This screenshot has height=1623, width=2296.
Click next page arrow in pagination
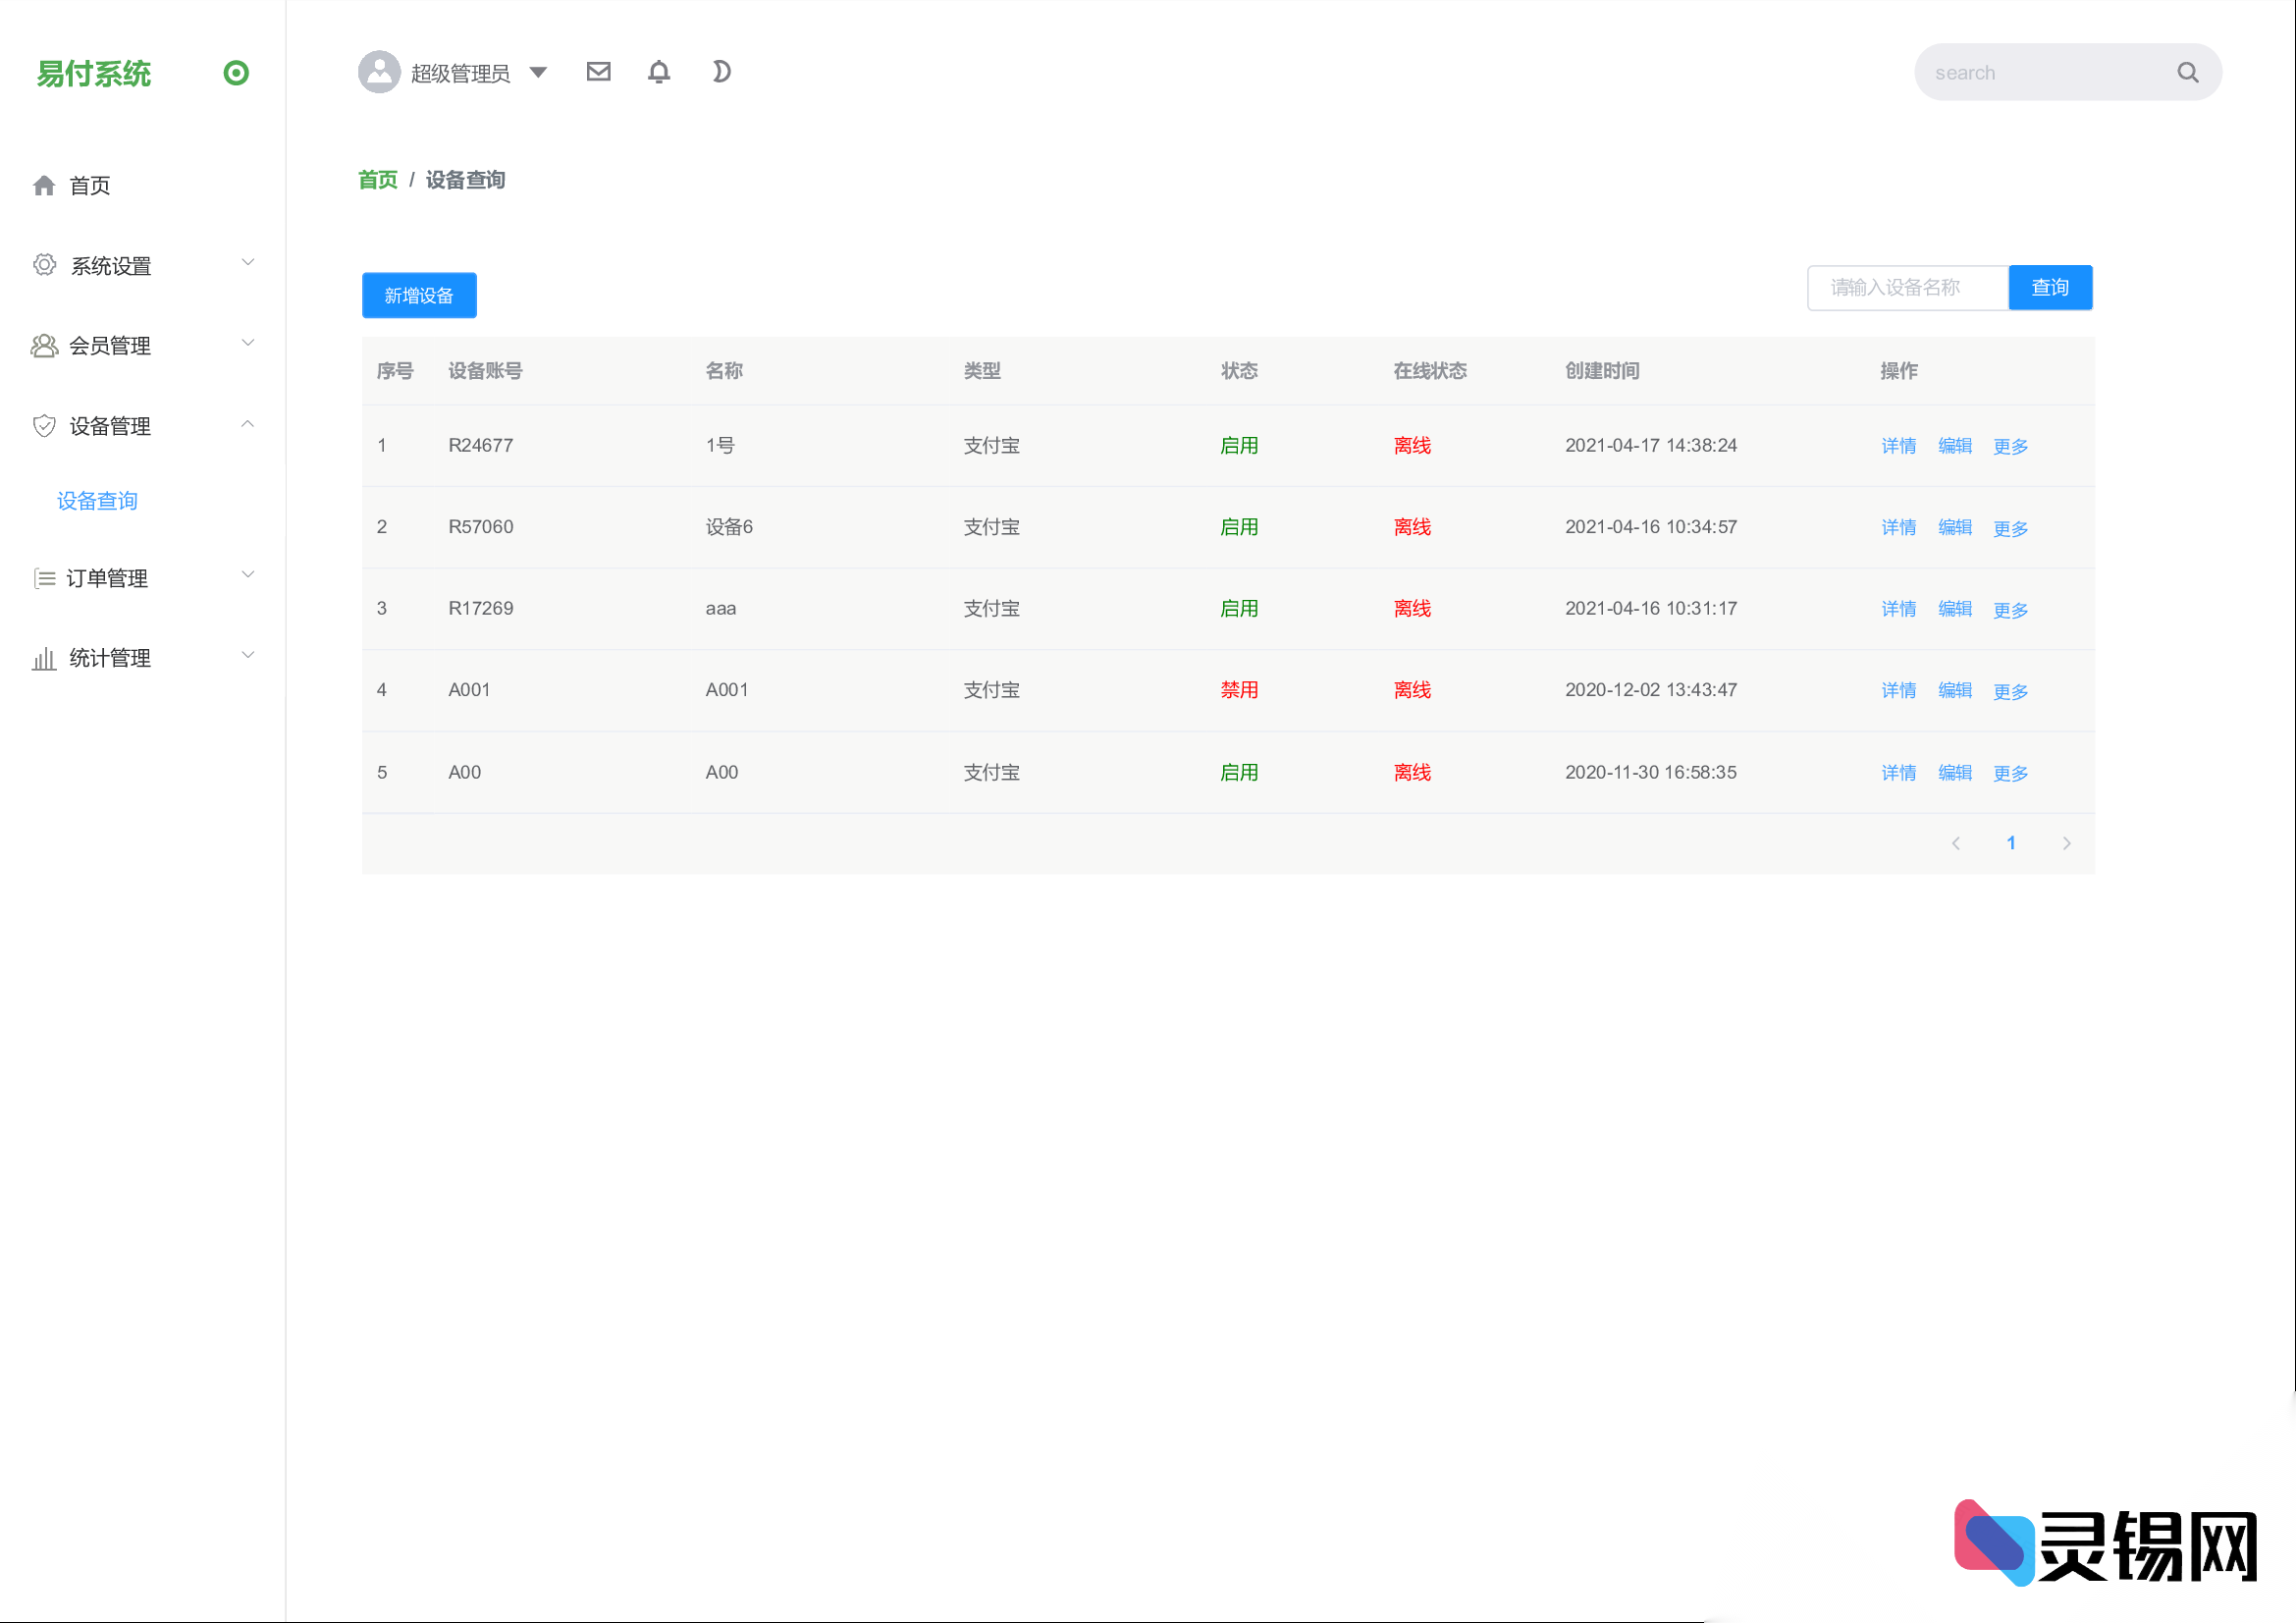[x=2066, y=844]
